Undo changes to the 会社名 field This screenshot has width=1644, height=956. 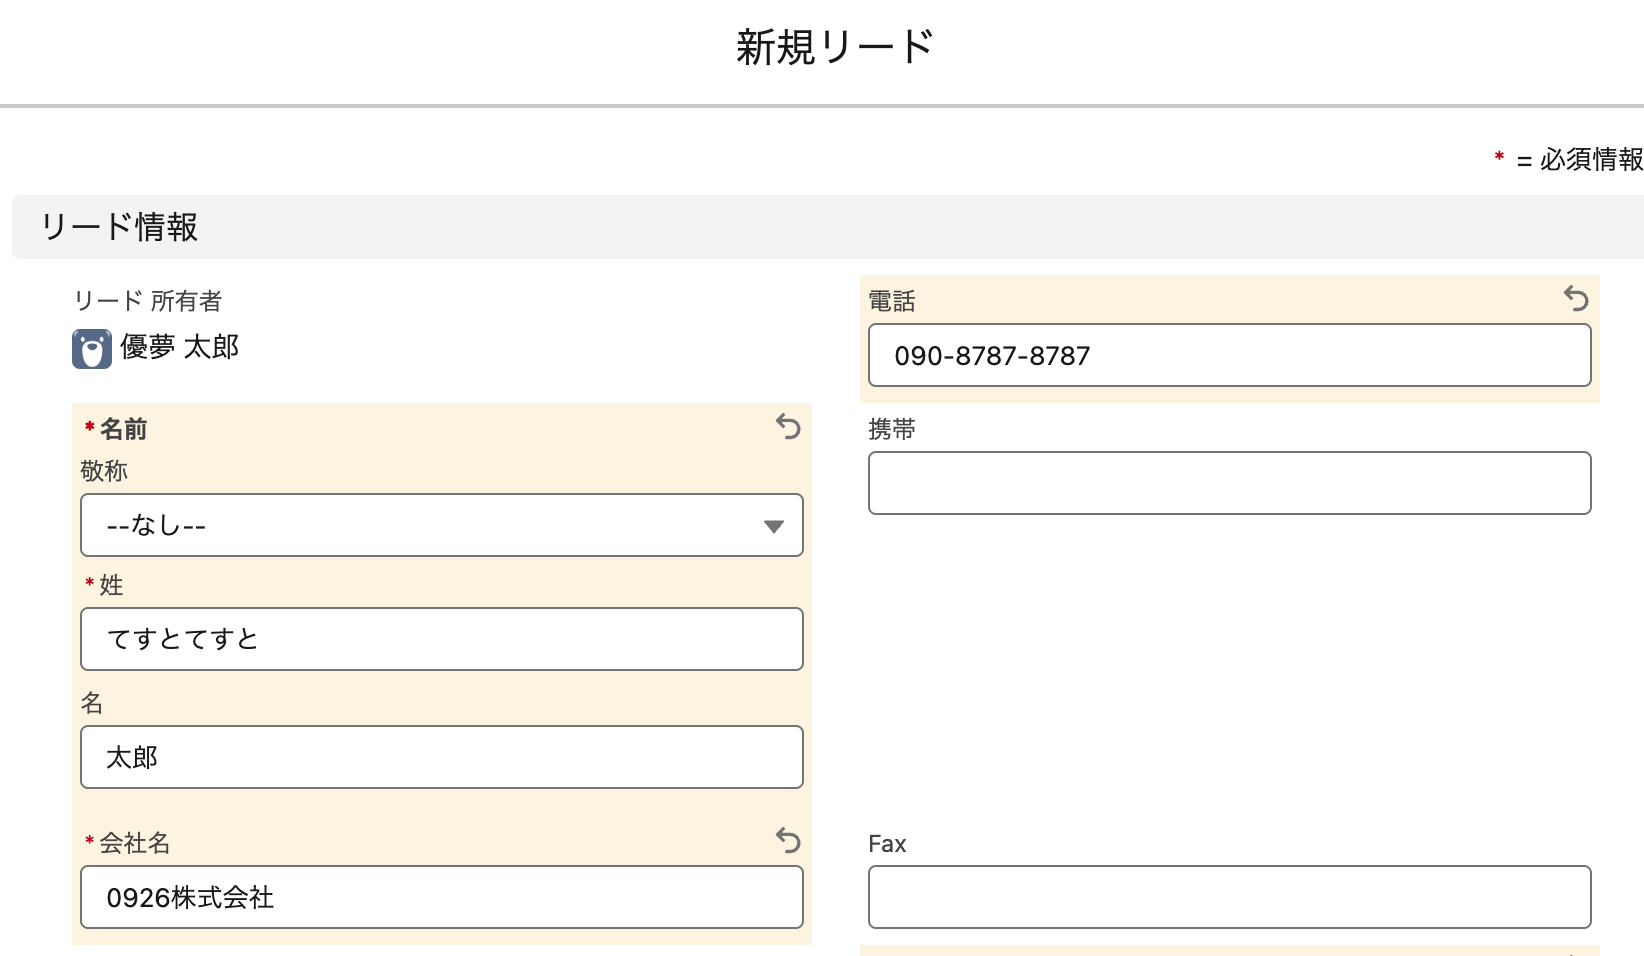point(788,840)
